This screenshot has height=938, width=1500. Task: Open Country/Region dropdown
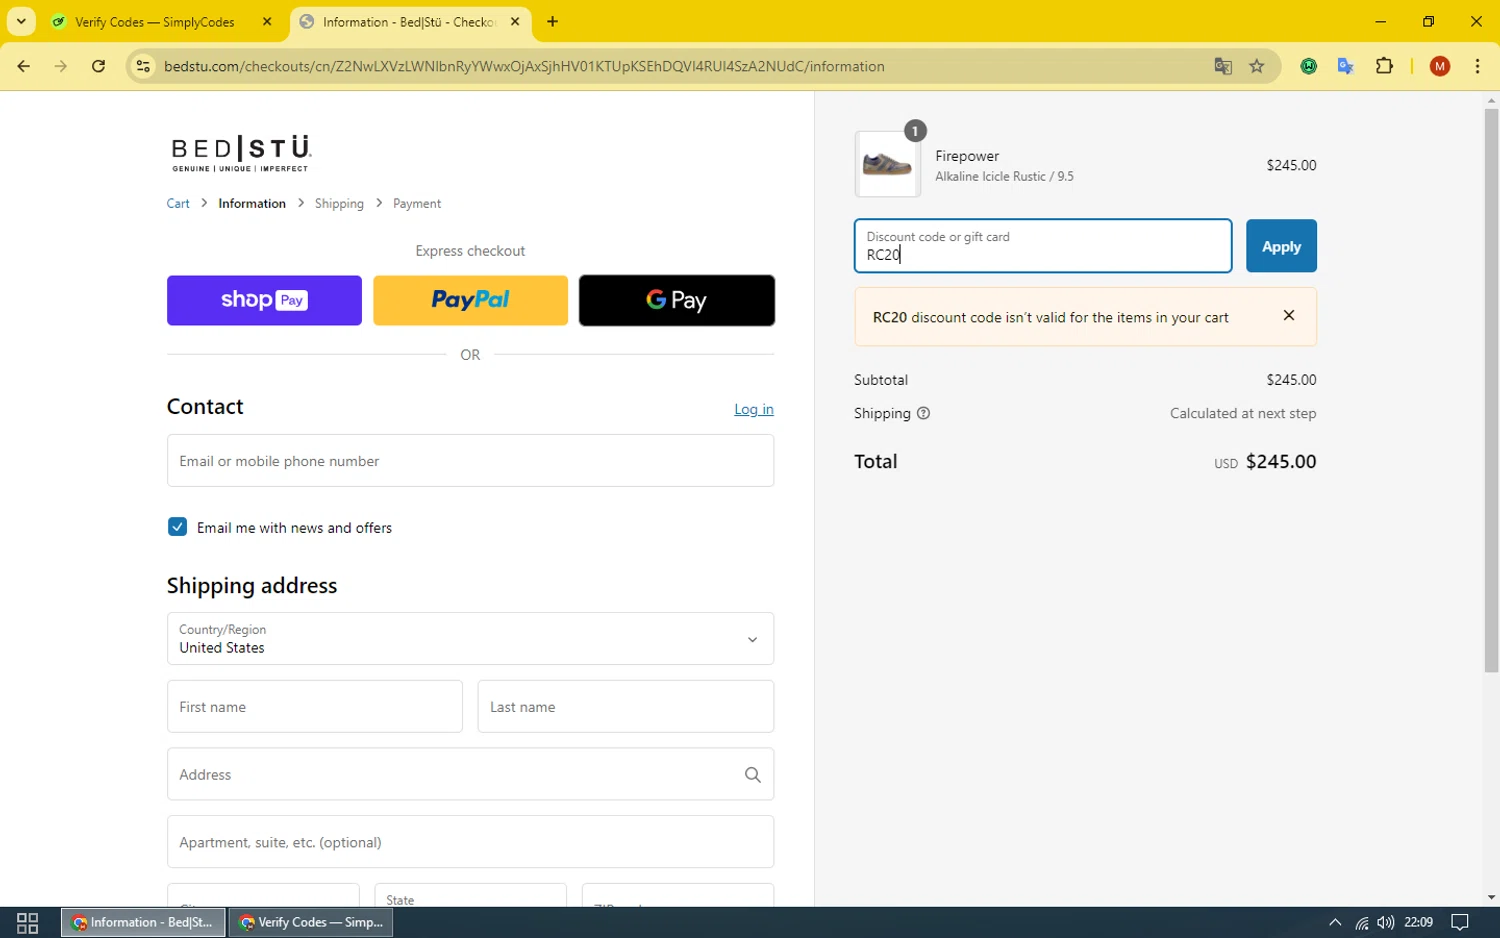click(470, 639)
